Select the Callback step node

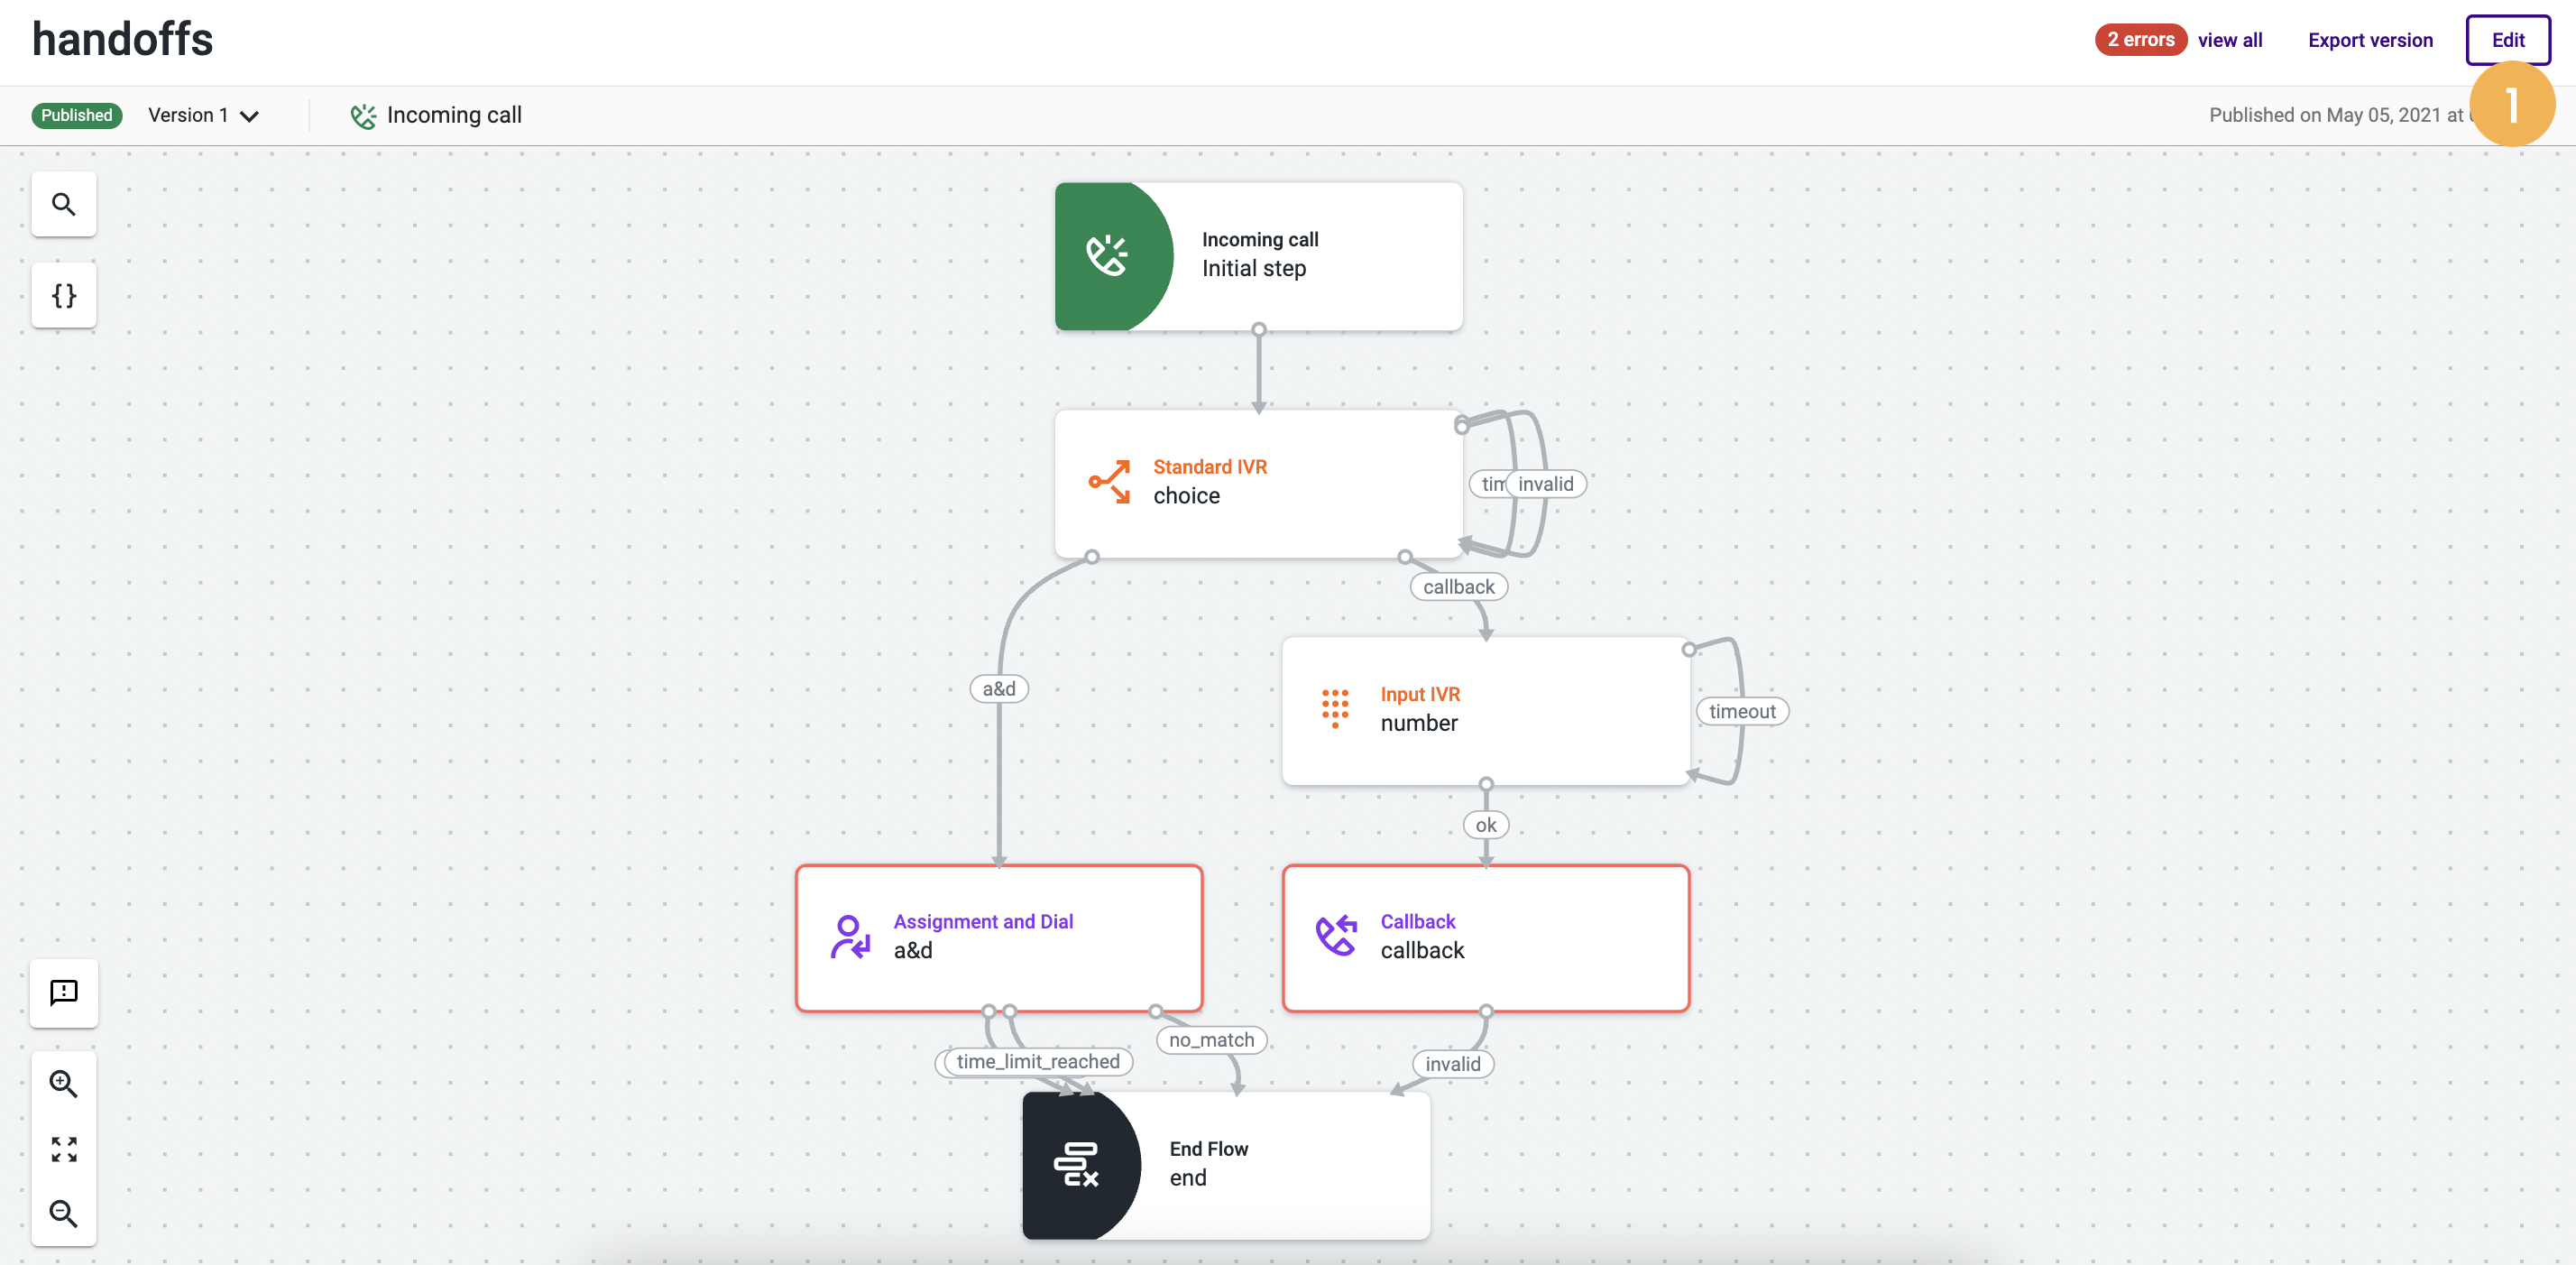coord(1486,937)
